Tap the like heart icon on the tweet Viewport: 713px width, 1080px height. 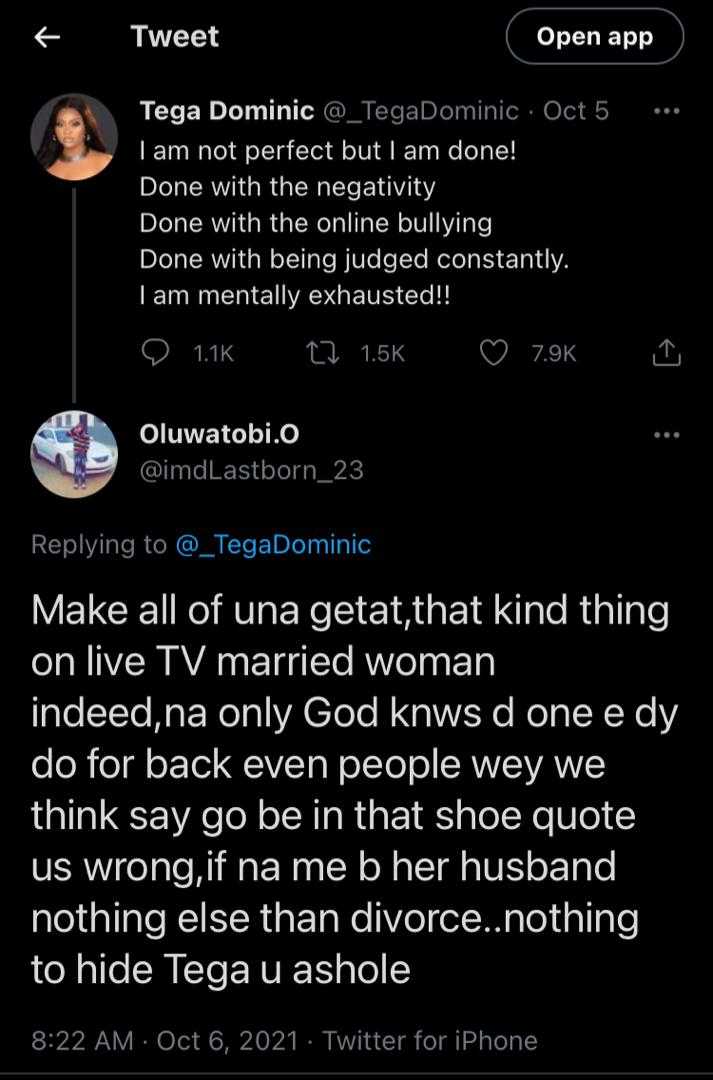tap(493, 351)
